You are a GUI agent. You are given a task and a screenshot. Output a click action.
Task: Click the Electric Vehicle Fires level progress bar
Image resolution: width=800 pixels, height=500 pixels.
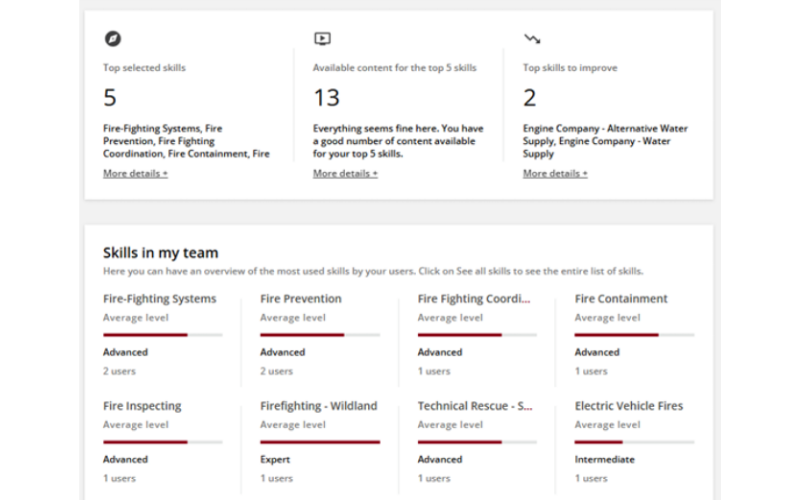point(635,442)
